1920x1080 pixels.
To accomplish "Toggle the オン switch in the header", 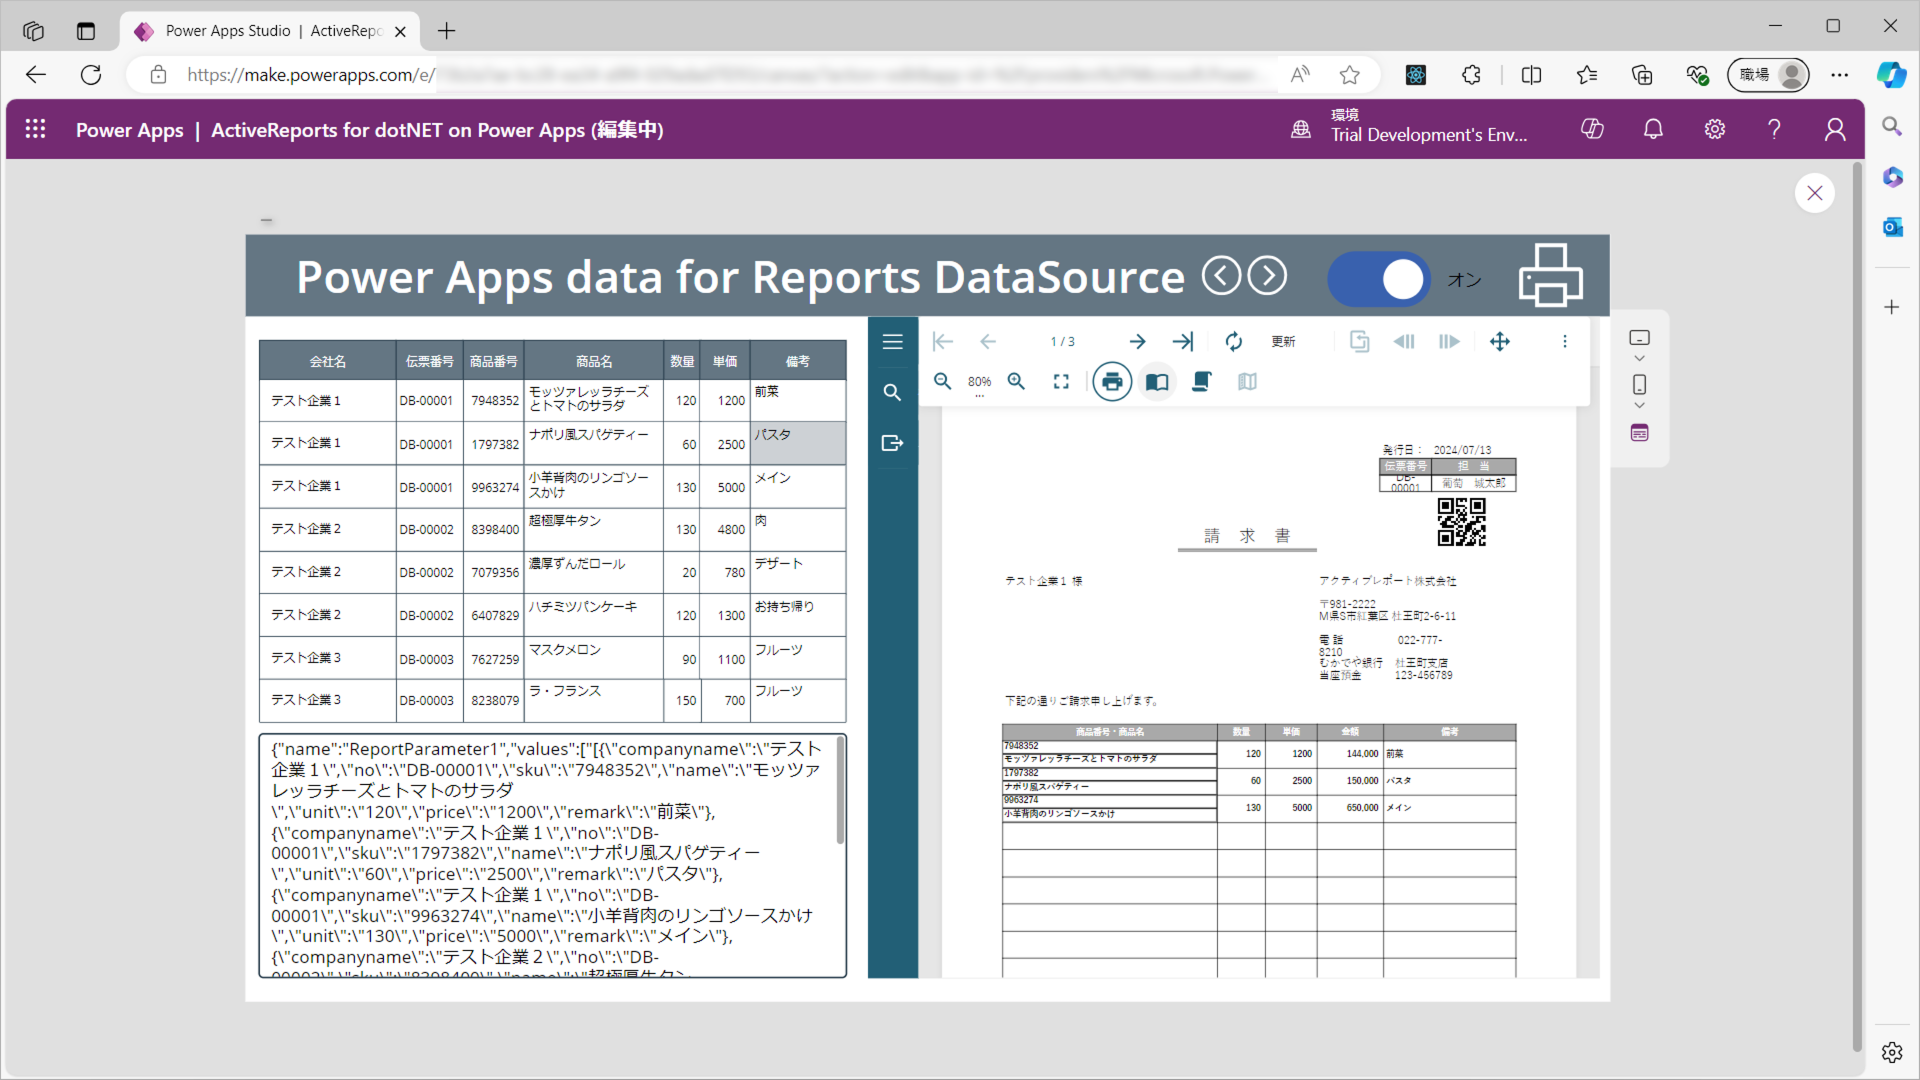I will tap(1379, 279).
